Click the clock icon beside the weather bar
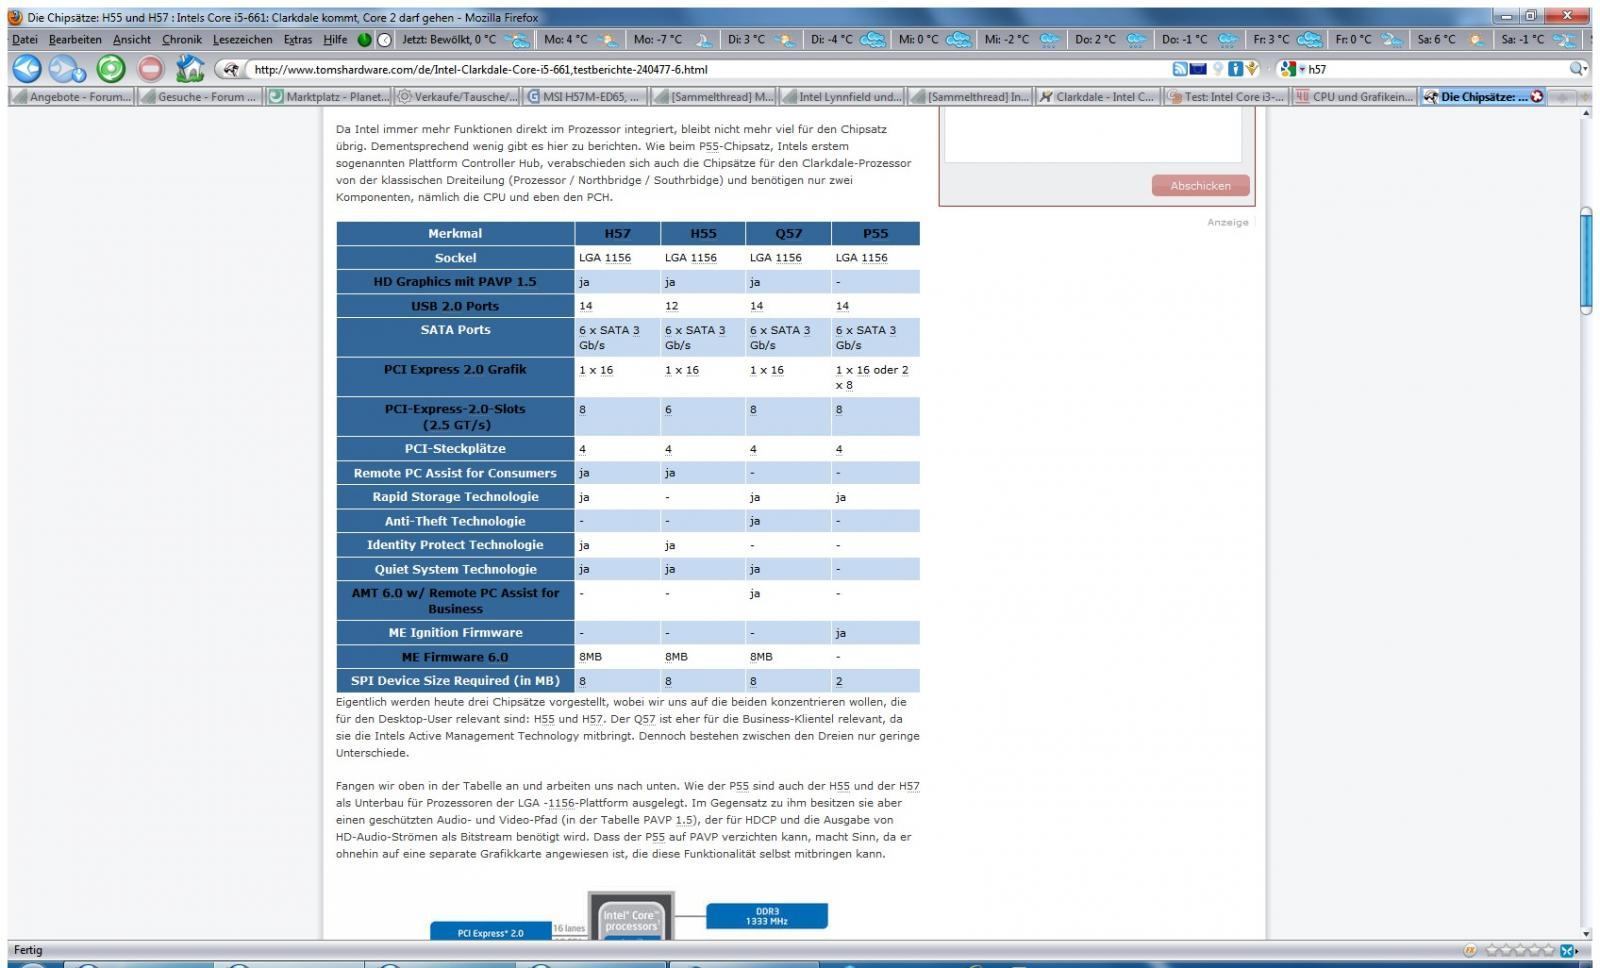Image resolution: width=1600 pixels, height=968 pixels. tap(384, 40)
